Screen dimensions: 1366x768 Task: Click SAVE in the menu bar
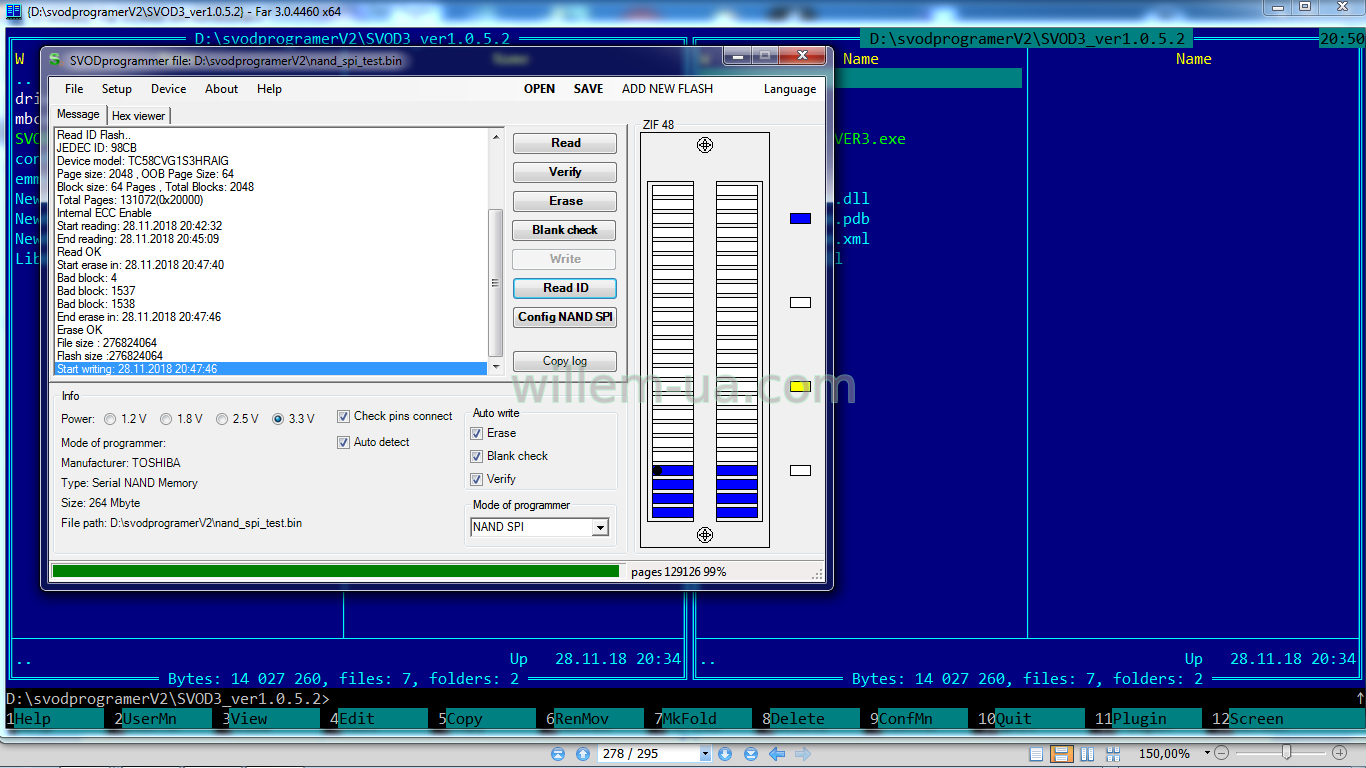pyautogui.click(x=589, y=89)
